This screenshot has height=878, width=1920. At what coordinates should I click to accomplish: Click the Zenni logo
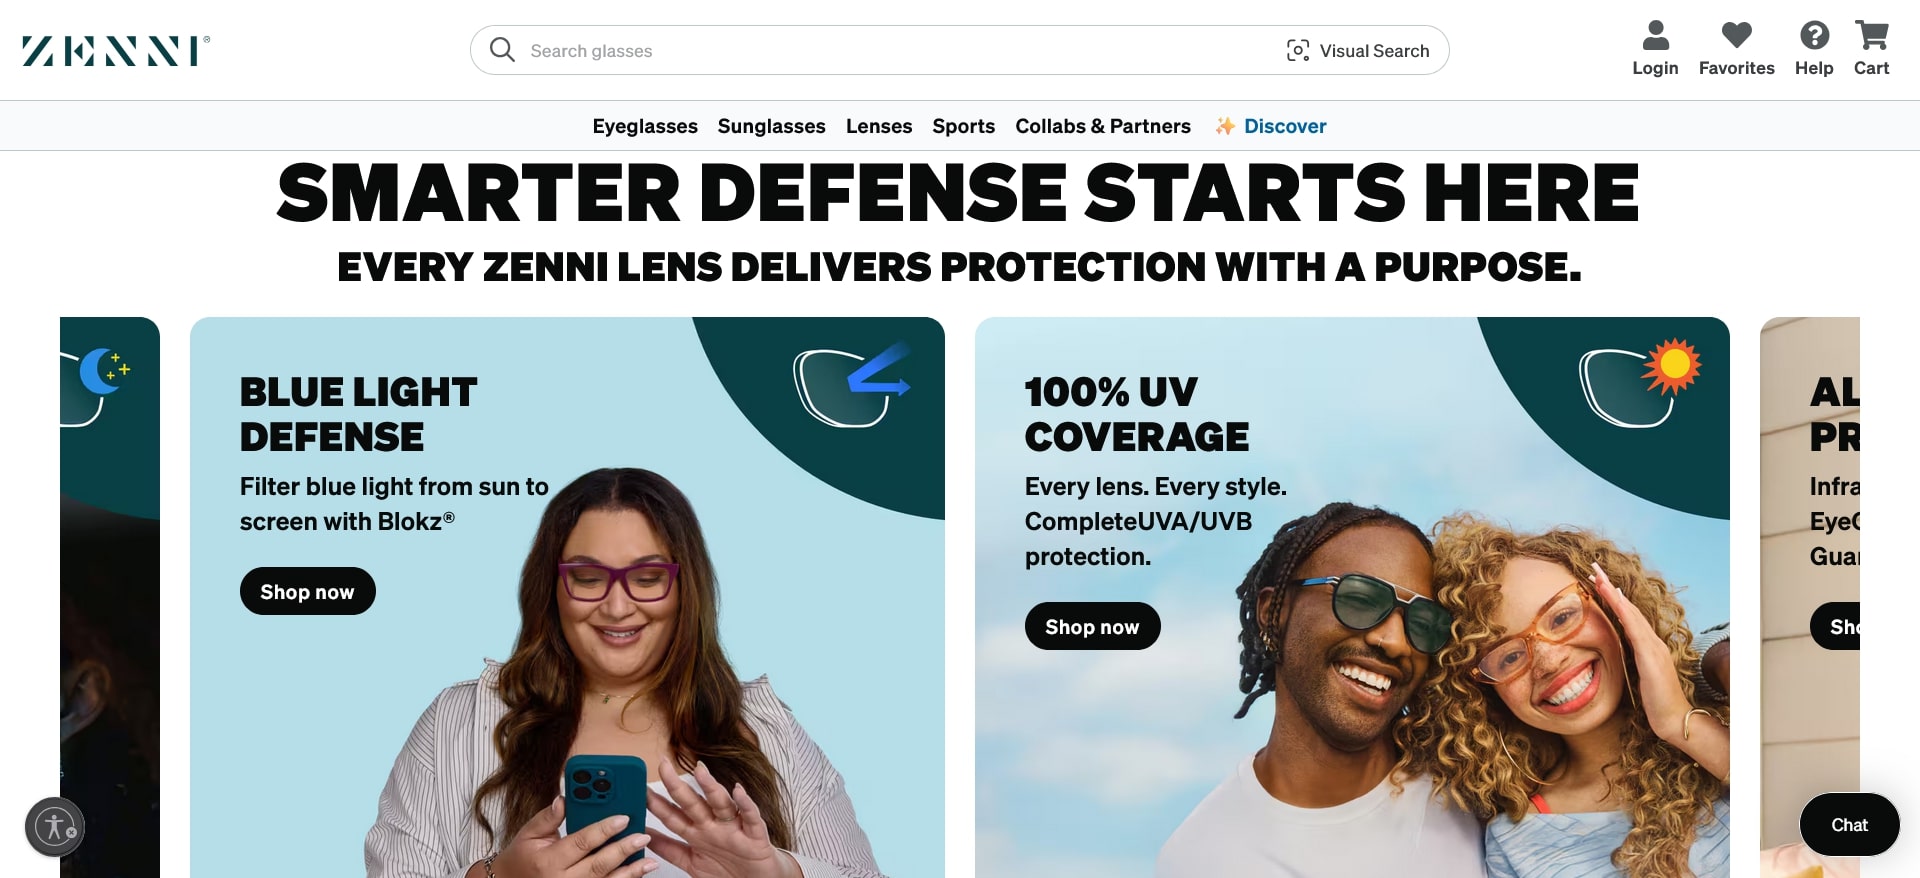pos(116,51)
